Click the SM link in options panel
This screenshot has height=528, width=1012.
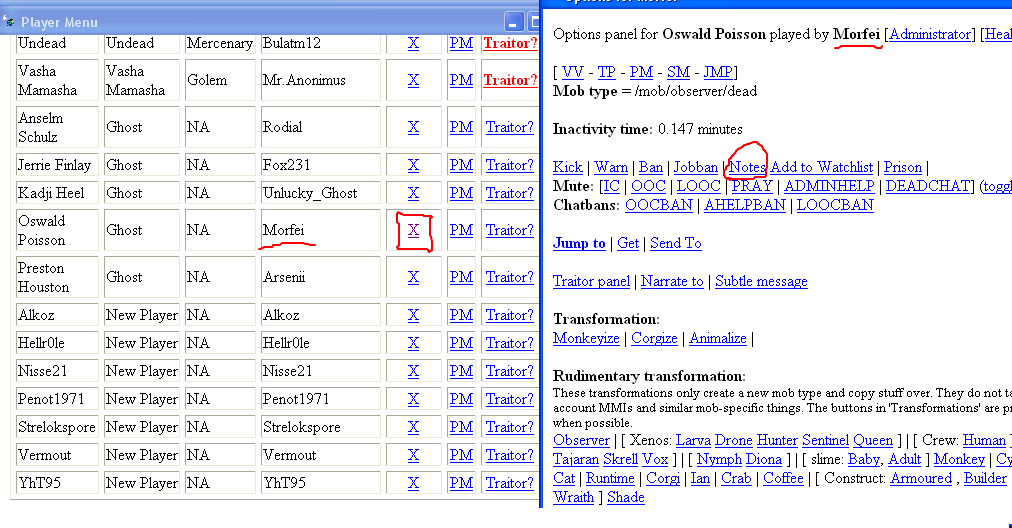678,72
